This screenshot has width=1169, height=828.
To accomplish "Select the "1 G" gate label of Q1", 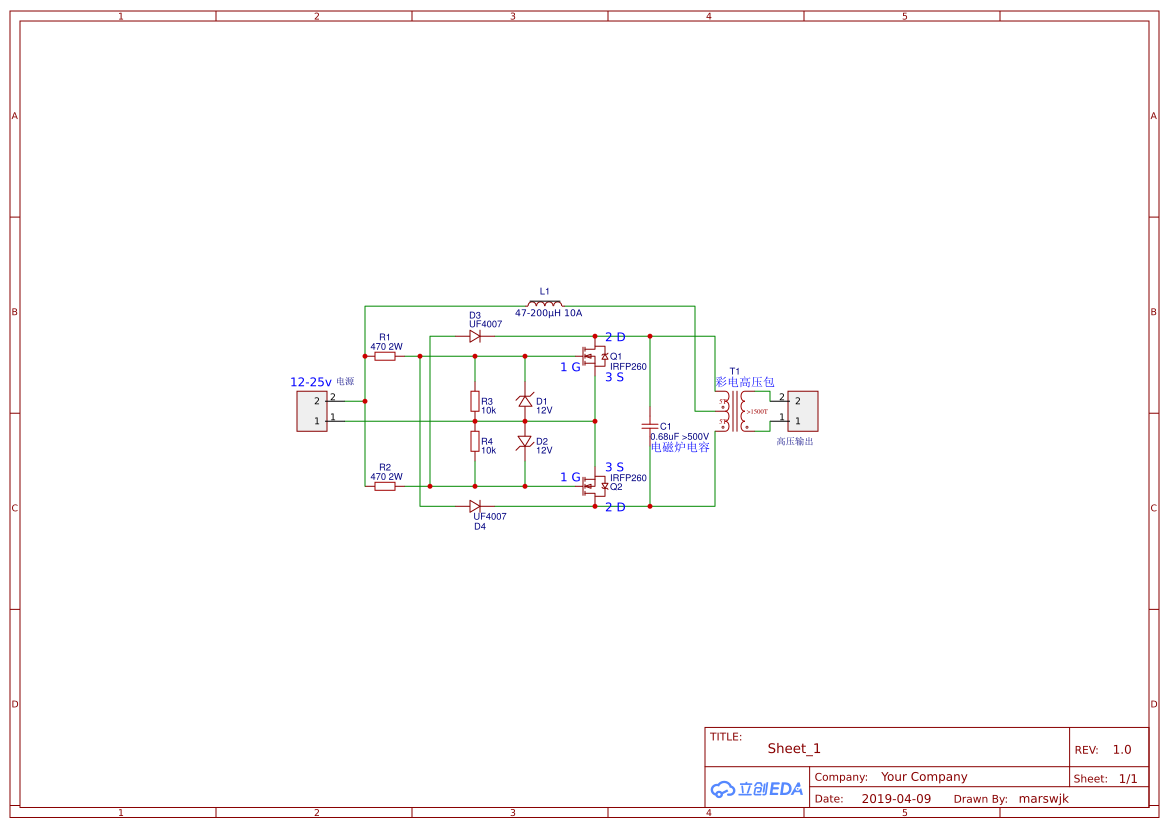I will [570, 367].
